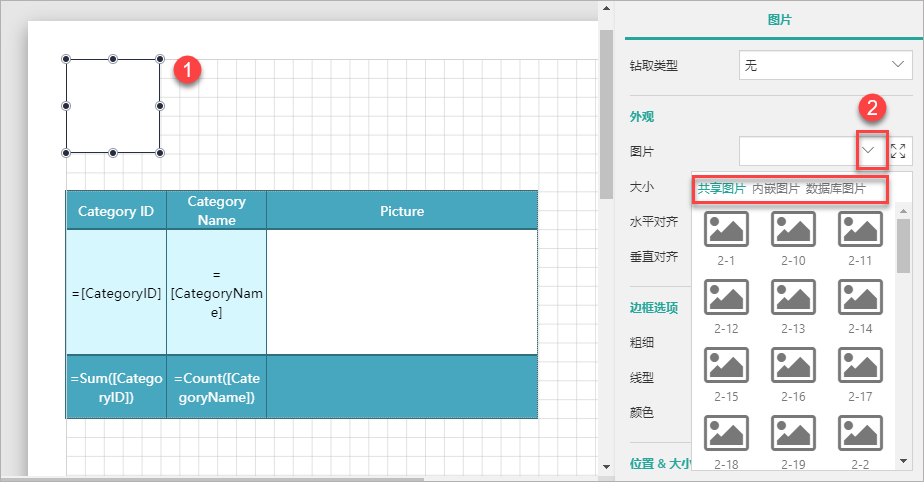Select the 2-12 image icon
This screenshot has height=482, width=924.
coord(726,297)
